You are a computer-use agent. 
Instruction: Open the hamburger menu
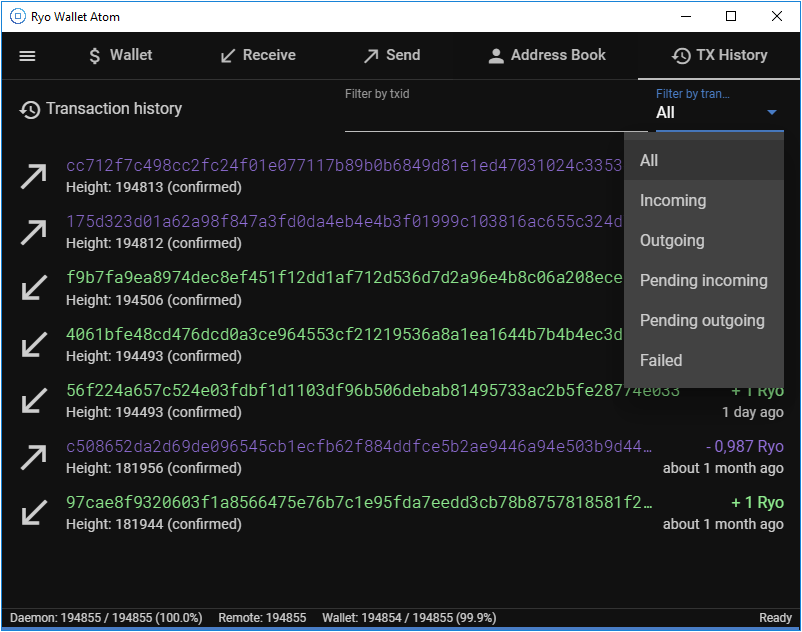click(27, 56)
